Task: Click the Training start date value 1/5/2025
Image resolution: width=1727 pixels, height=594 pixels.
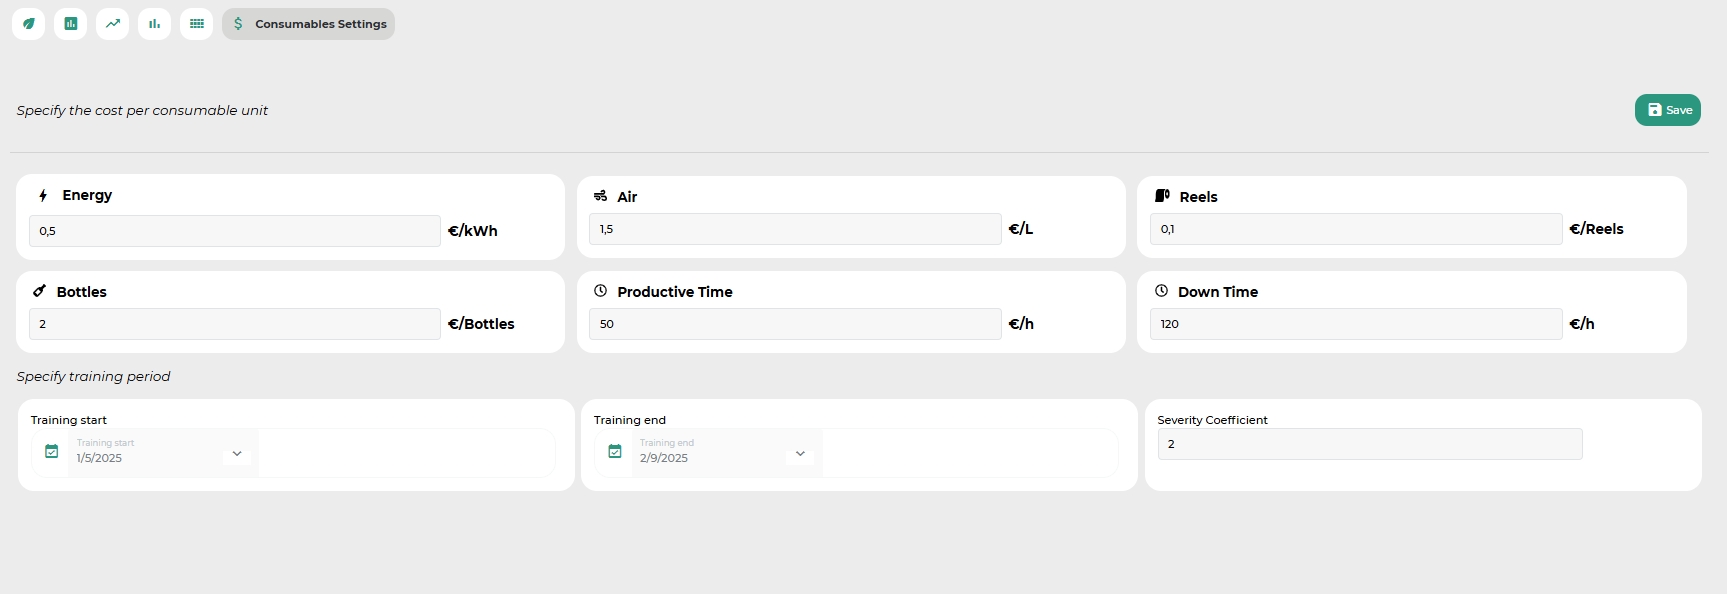Action: [x=100, y=458]
